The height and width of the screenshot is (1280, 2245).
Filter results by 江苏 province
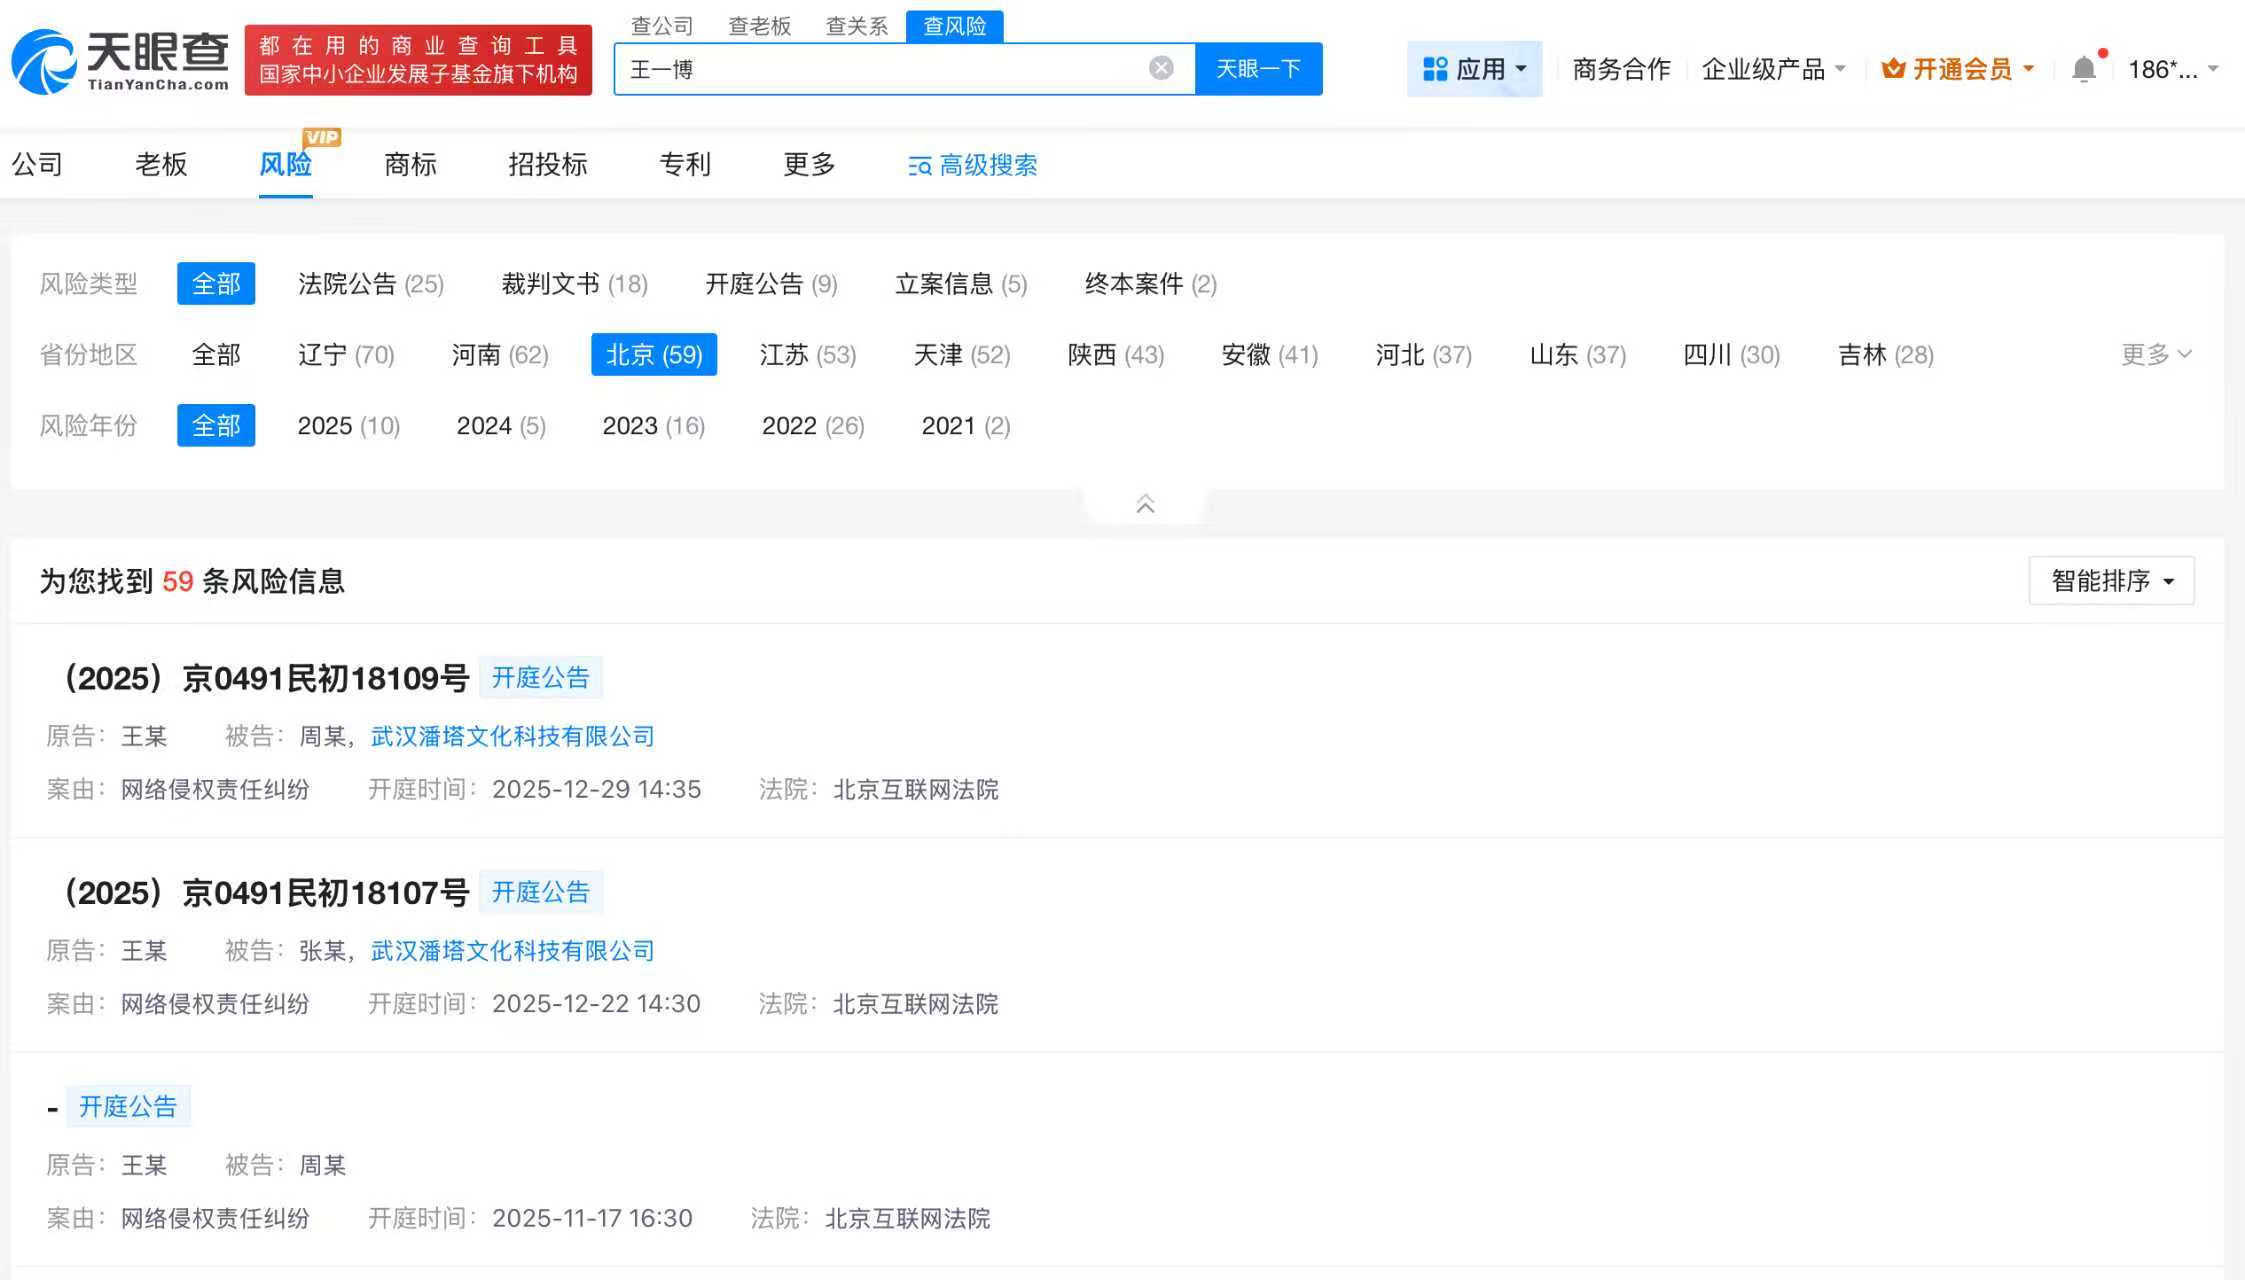(807, 354)
